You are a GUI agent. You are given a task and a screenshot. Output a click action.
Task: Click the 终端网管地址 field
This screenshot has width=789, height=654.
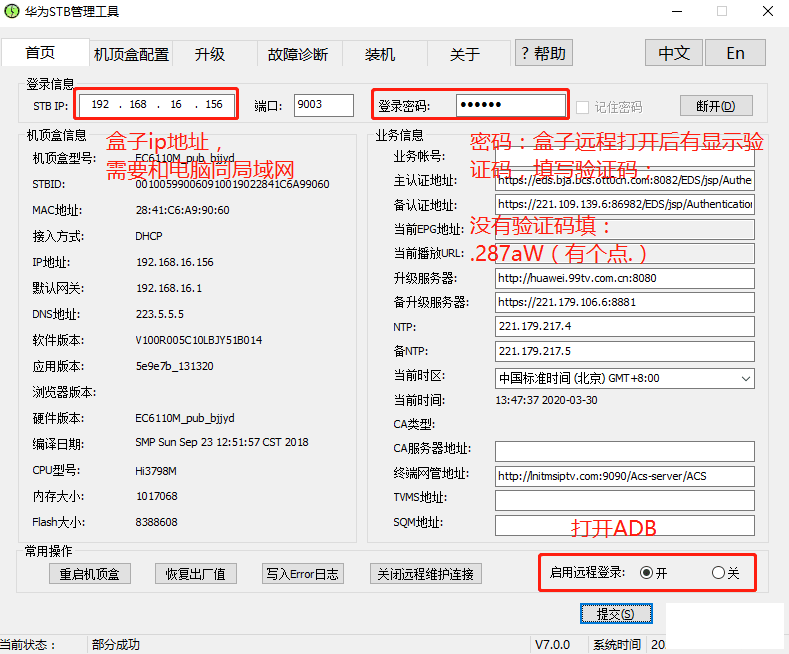(624, 476)
